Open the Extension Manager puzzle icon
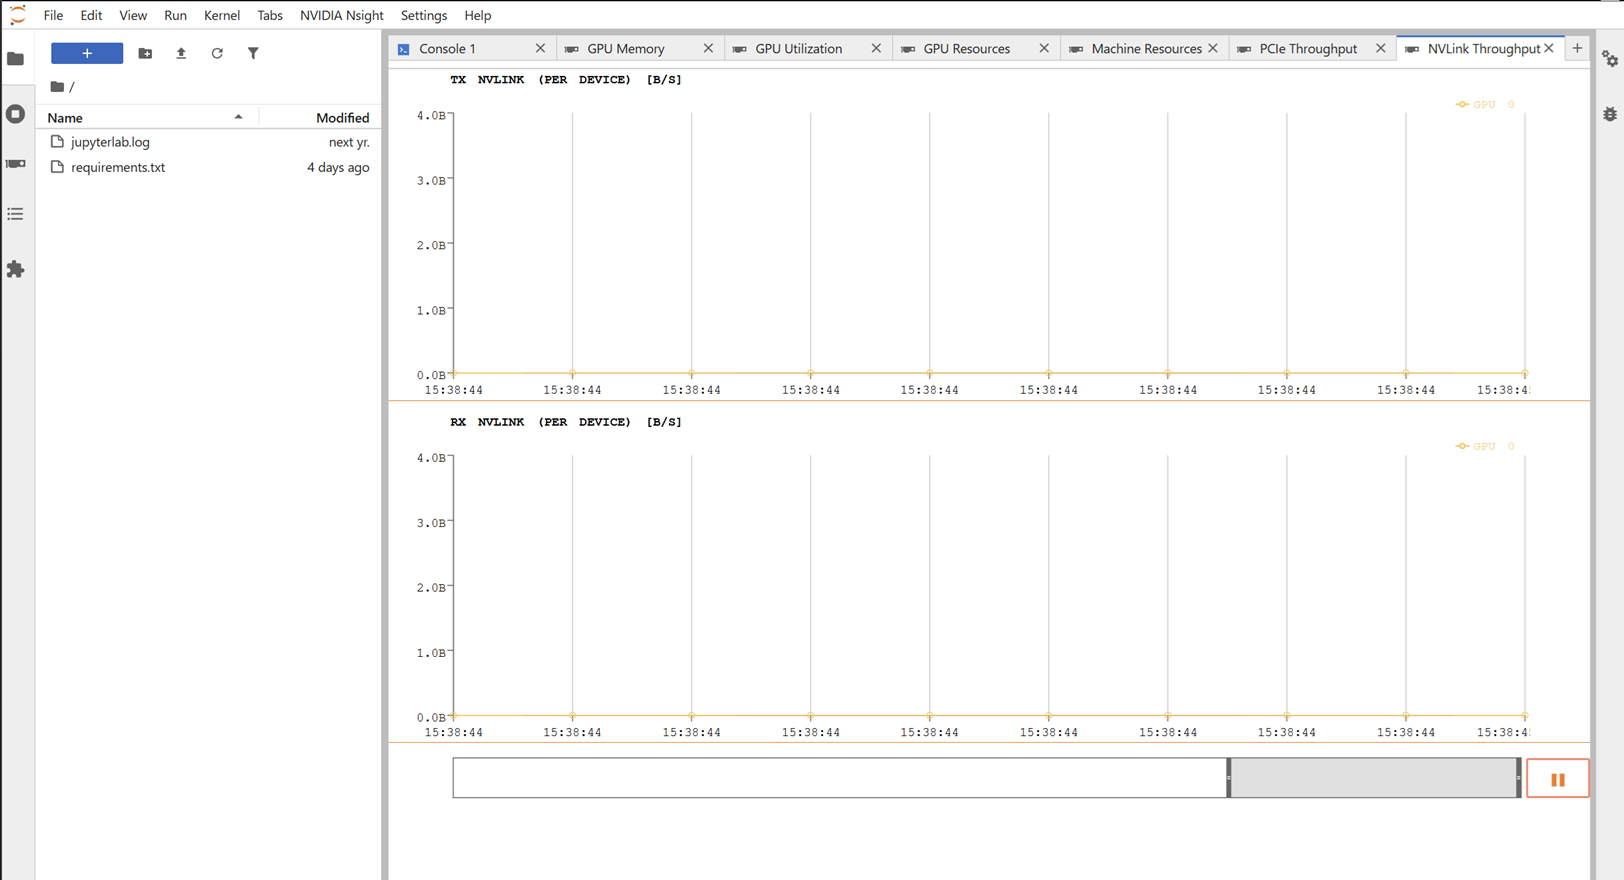 click(x=16, y=269)
